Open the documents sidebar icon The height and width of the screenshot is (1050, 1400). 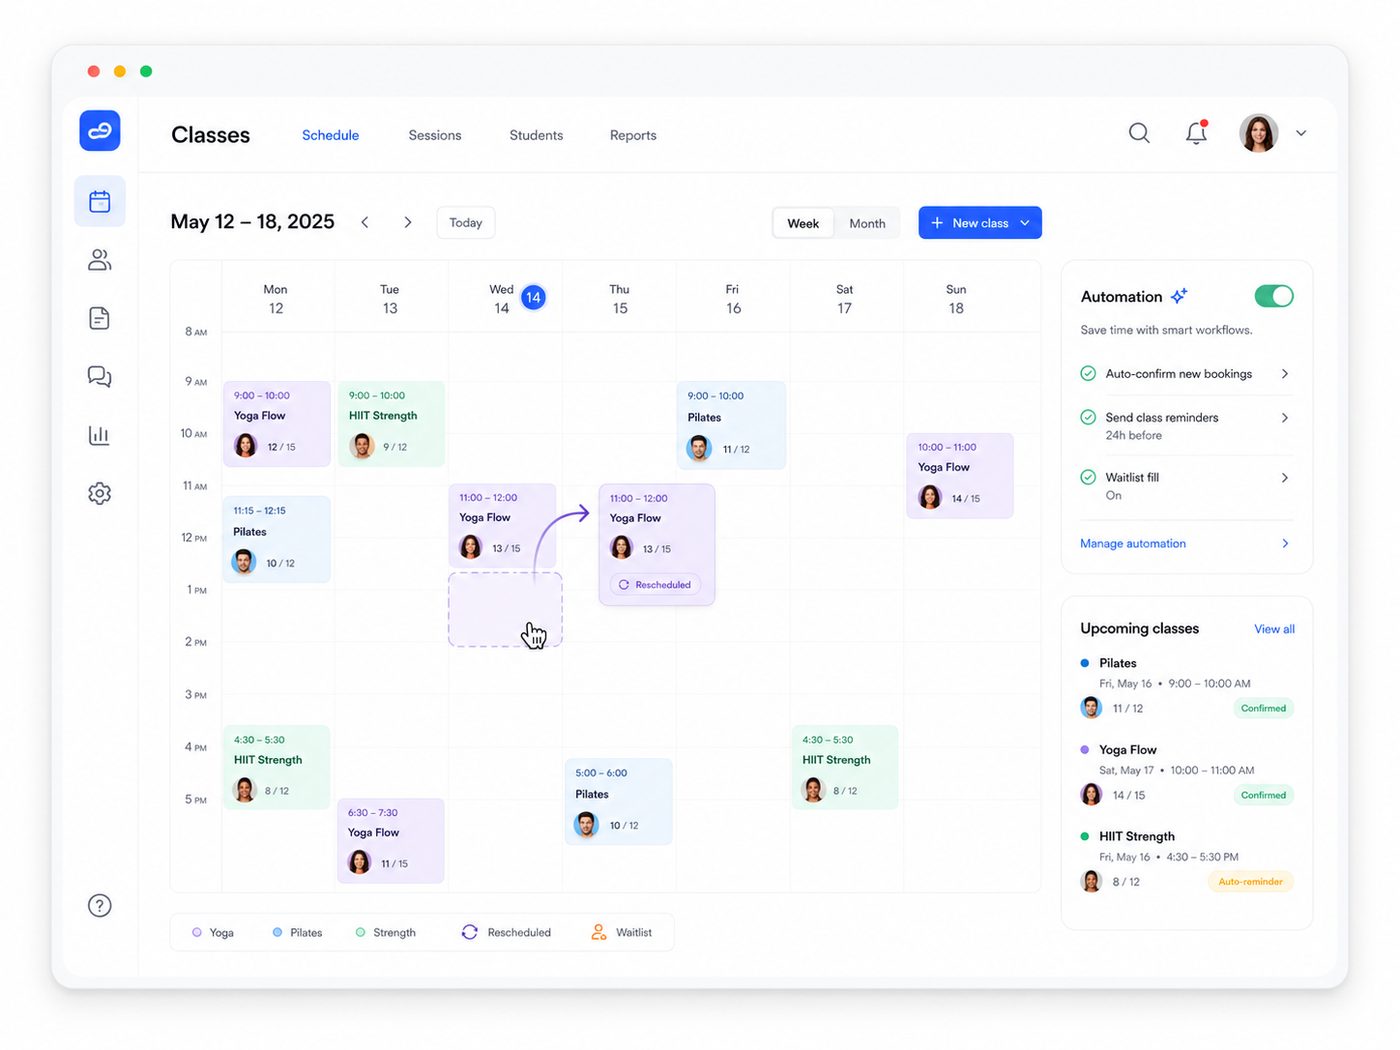100,318
